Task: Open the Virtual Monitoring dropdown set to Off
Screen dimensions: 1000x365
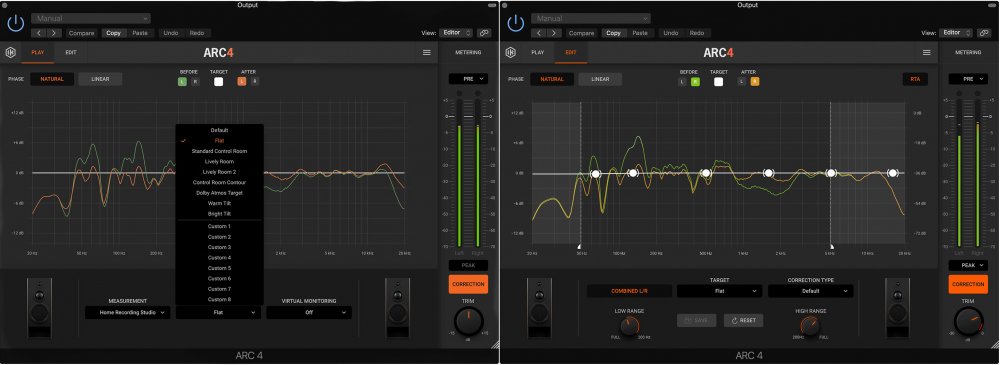Action: click(x=309, y=313)
